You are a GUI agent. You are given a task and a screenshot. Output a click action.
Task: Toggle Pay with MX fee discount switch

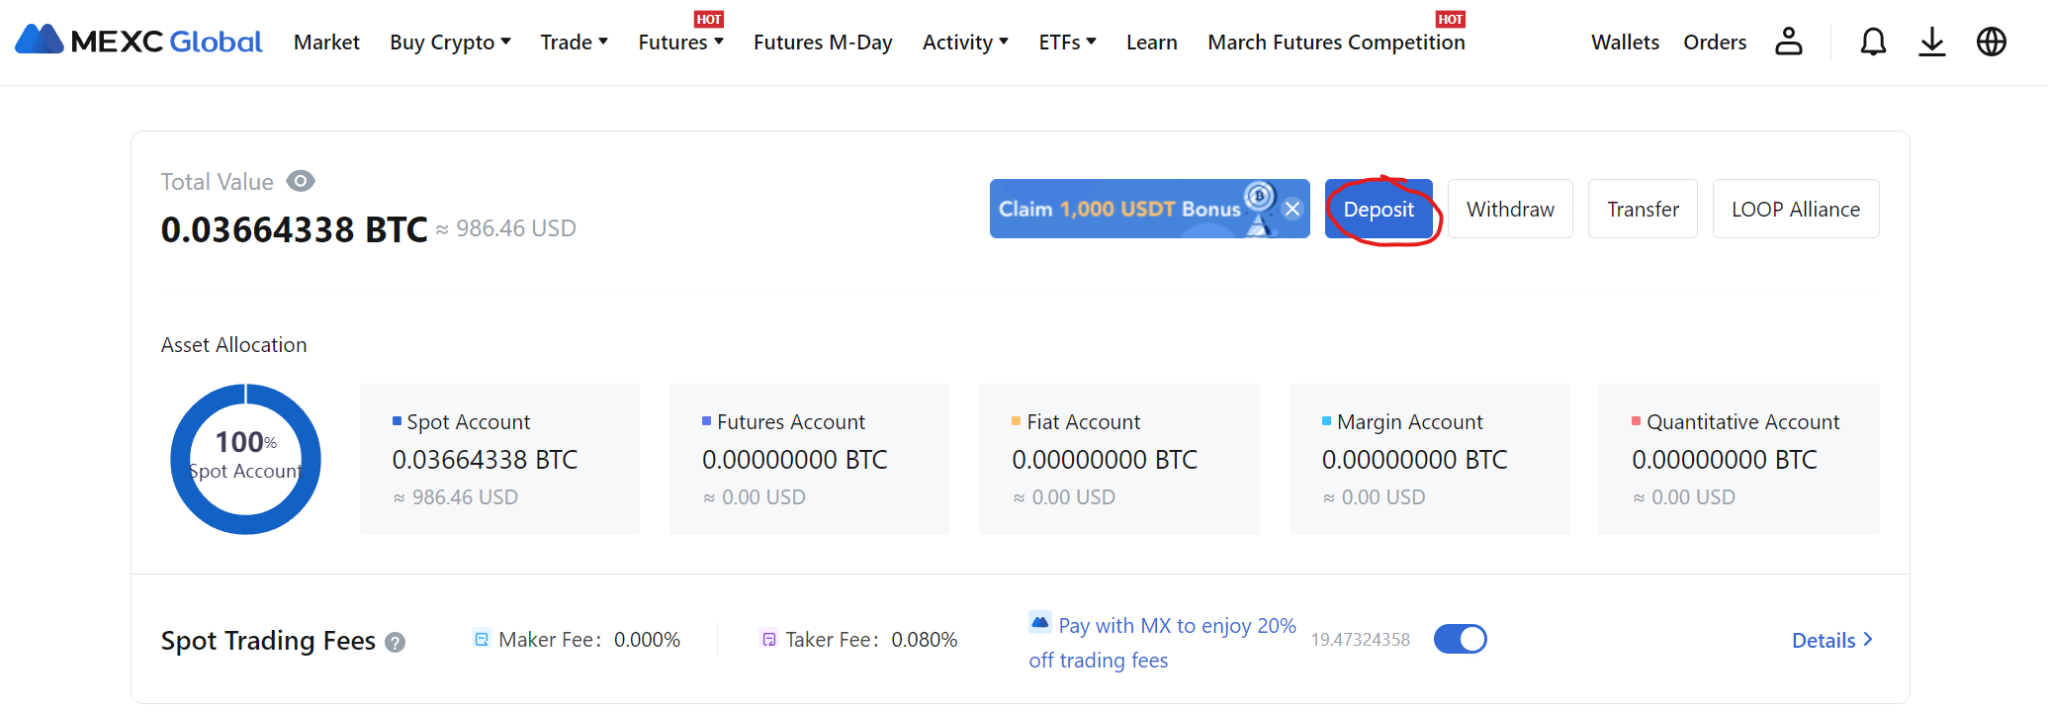[1460, 639]
